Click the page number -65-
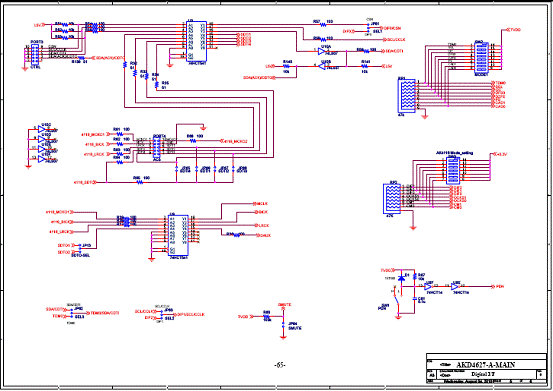The width and height of the screenshot is (553, 391). point(280,365)
